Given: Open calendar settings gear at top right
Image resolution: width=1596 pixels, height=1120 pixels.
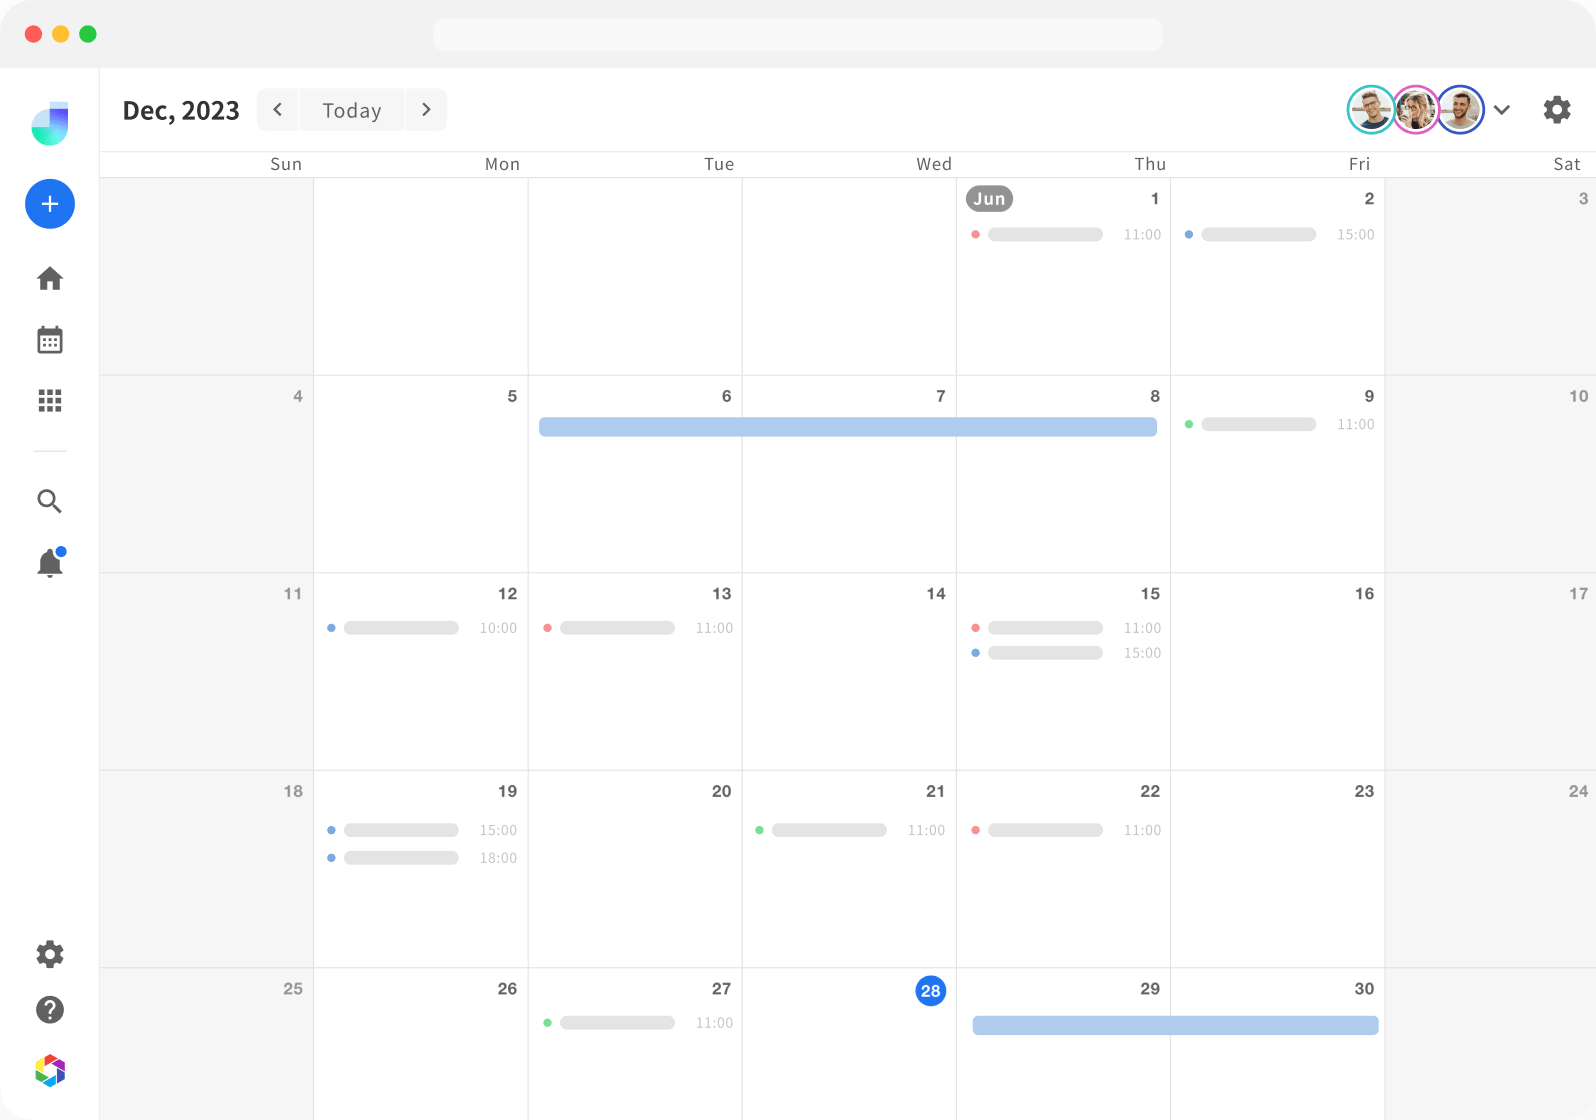Looking at the screenshot, I should click(x=1556, y=110).
